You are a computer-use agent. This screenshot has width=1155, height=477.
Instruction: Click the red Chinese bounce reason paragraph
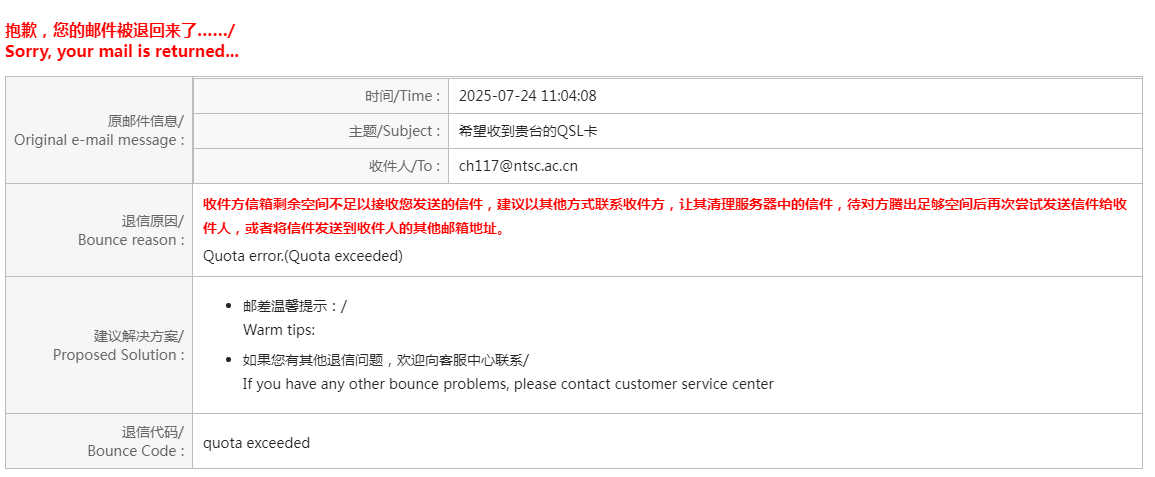[665, 216]
